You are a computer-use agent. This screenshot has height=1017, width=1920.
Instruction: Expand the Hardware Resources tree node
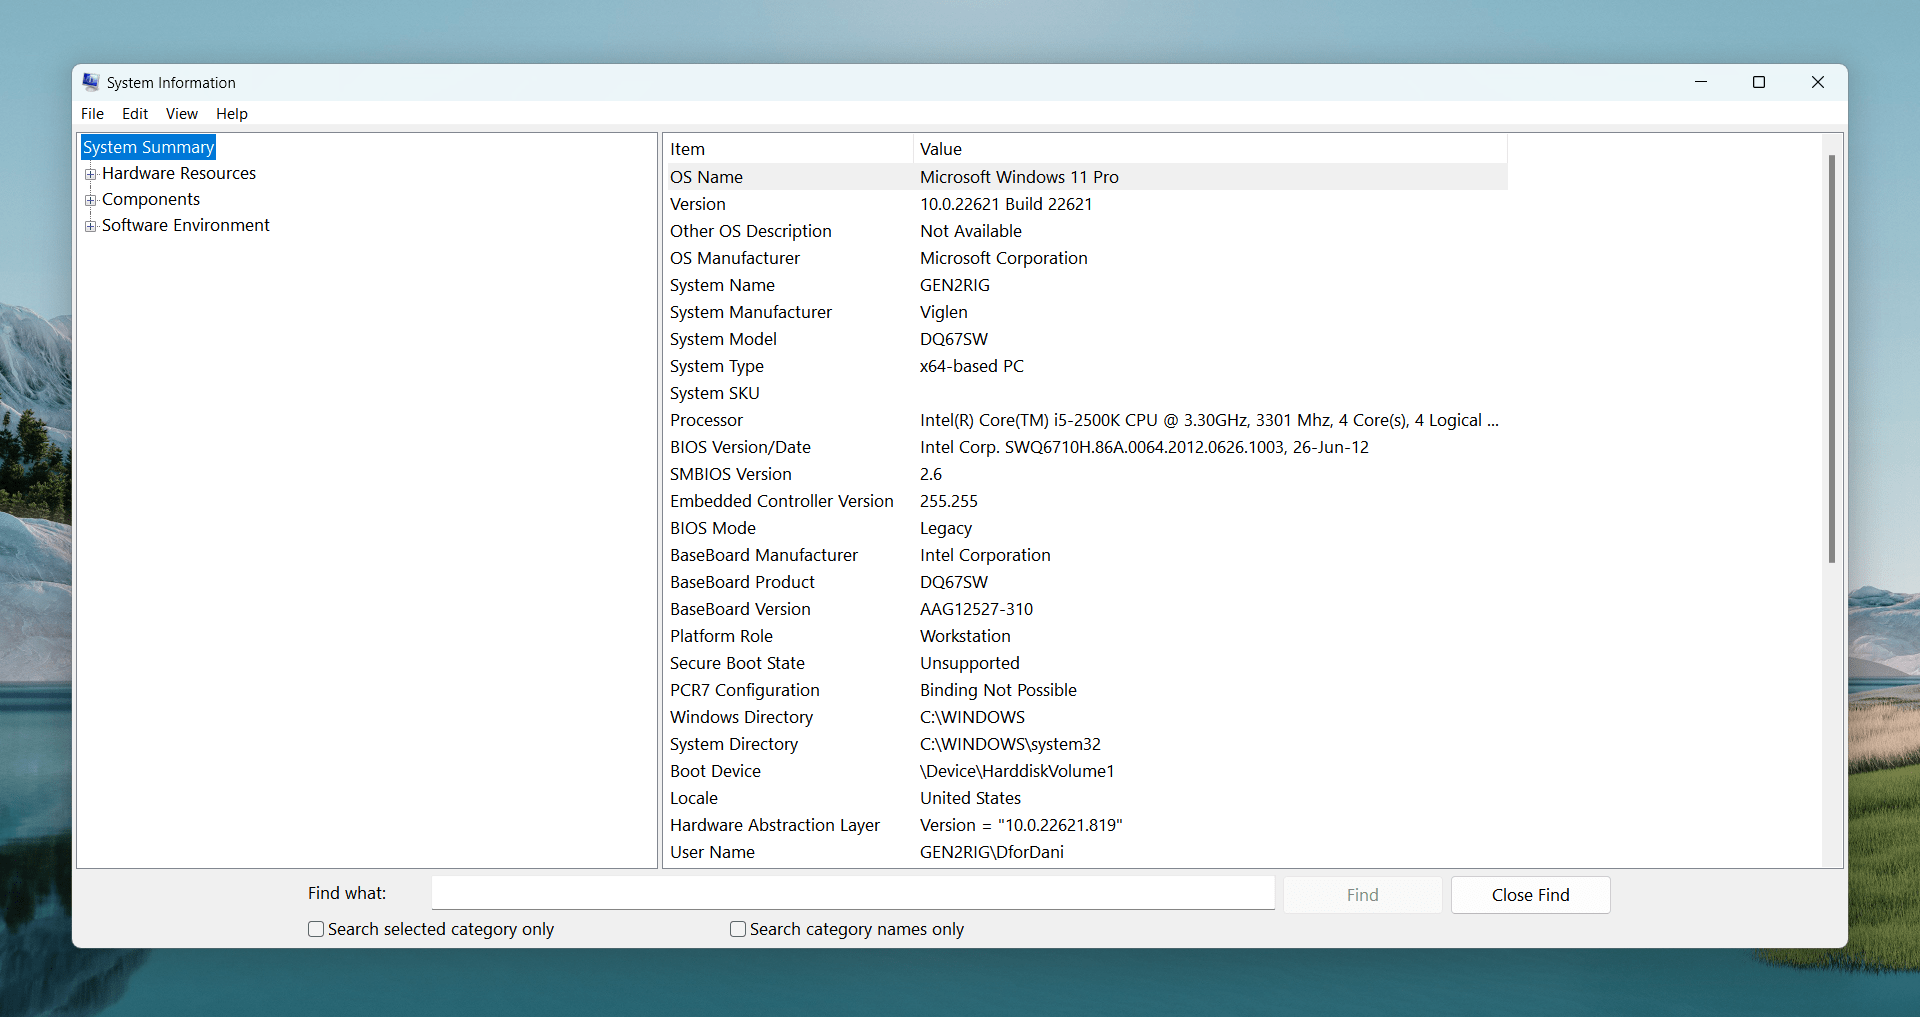[x=91, y=173]
